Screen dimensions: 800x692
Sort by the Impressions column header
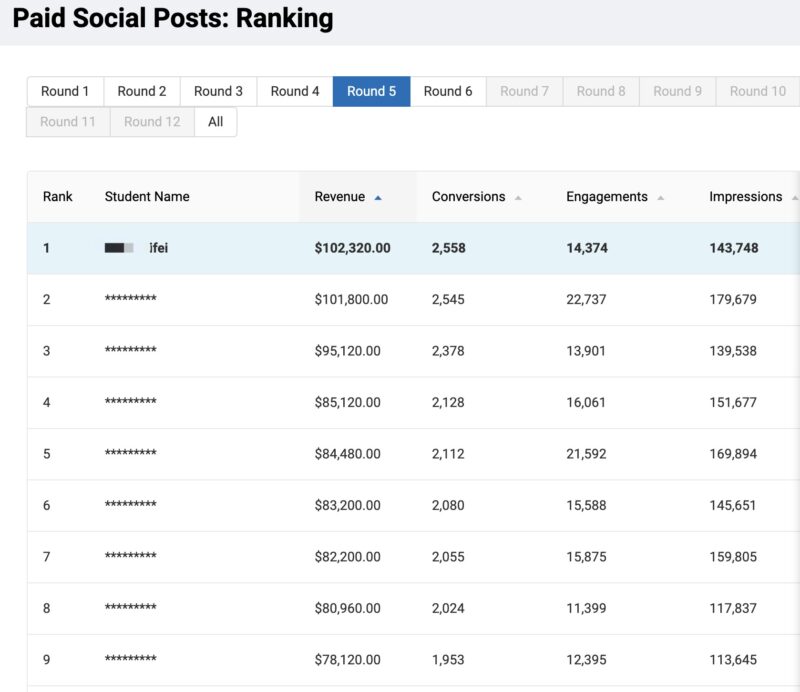coord(747,196)
